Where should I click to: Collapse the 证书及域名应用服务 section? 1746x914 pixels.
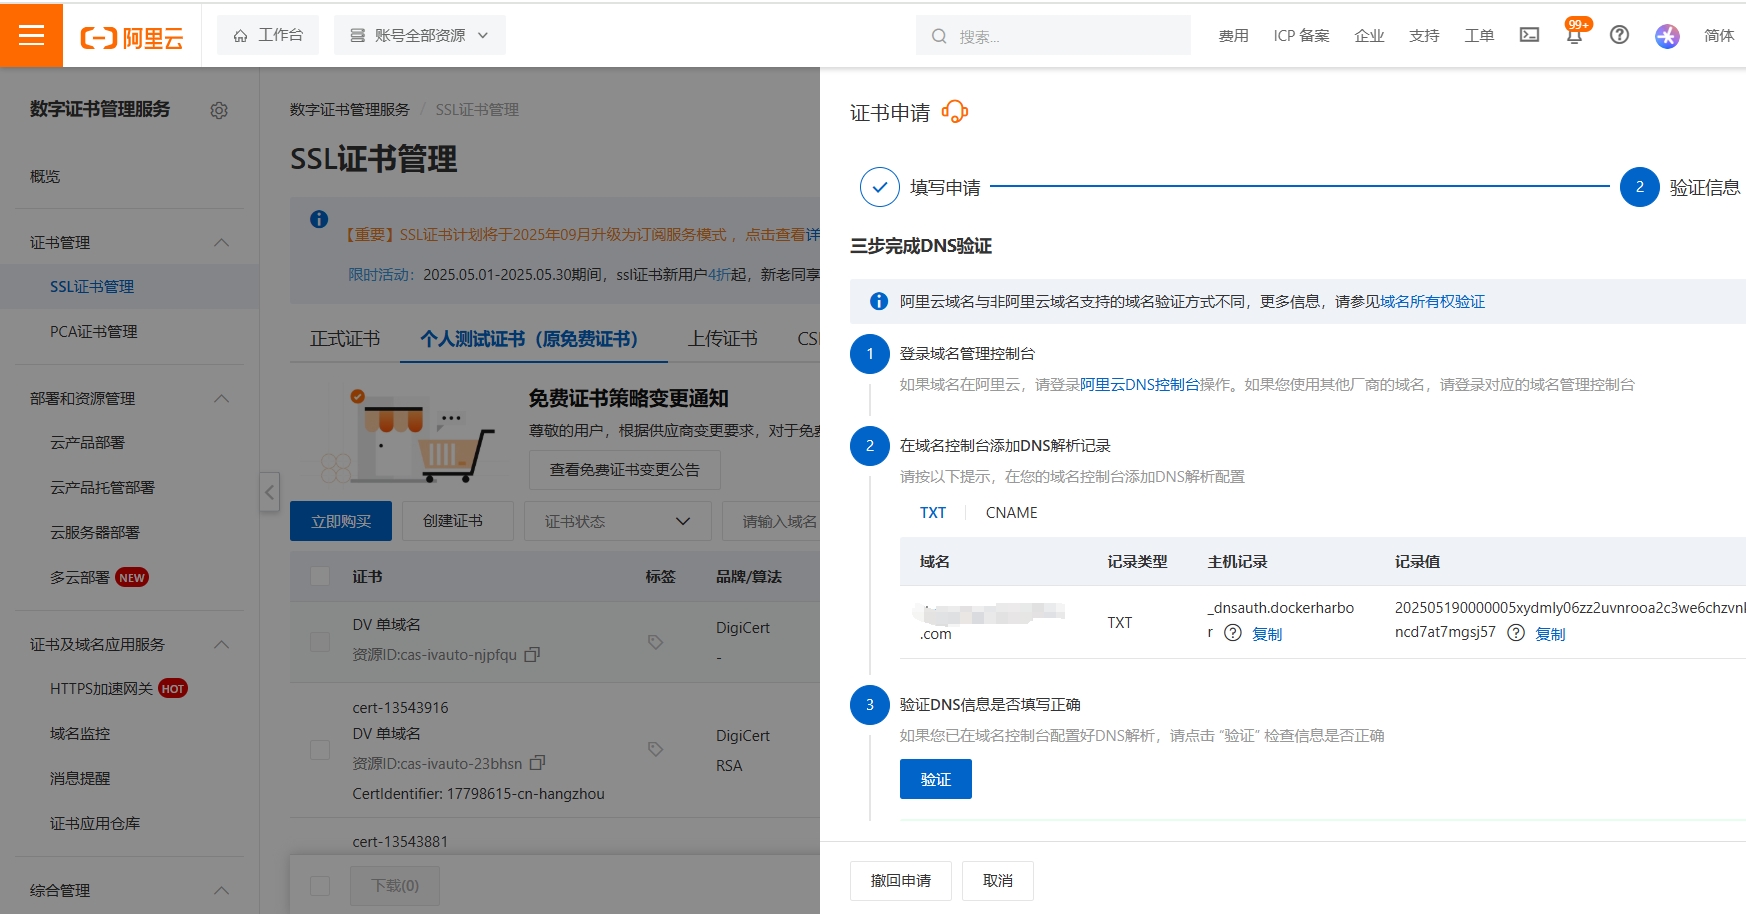point(222,645)
